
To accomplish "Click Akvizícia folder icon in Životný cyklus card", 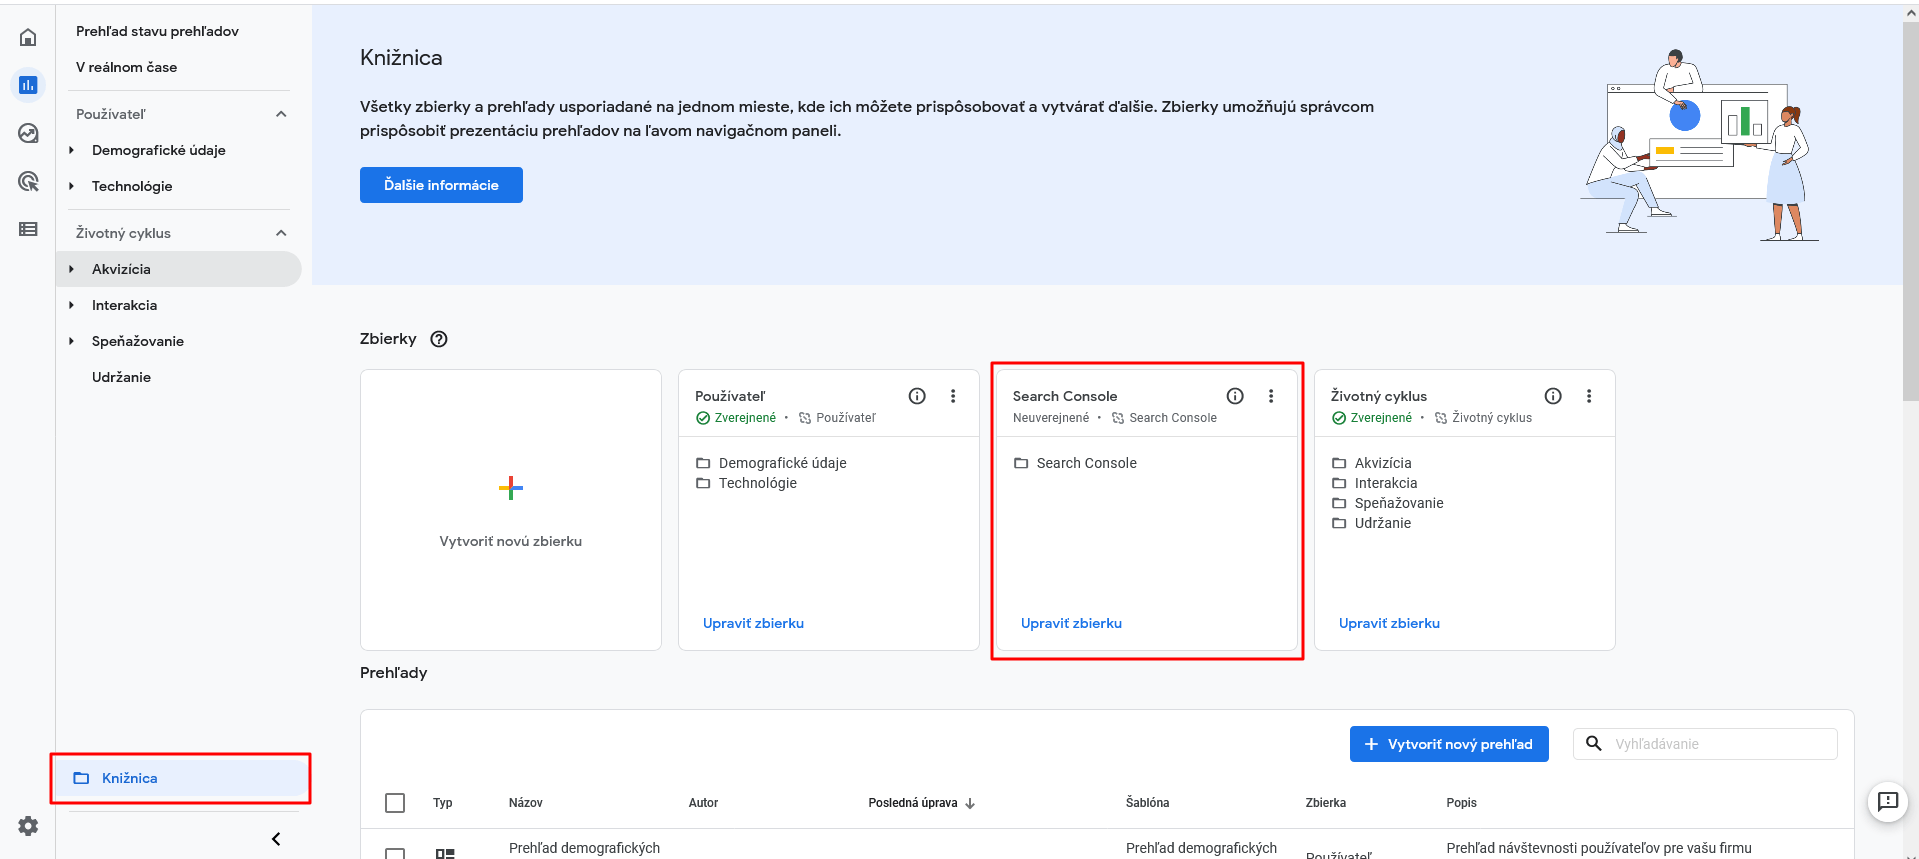I will coord(1339,463).
